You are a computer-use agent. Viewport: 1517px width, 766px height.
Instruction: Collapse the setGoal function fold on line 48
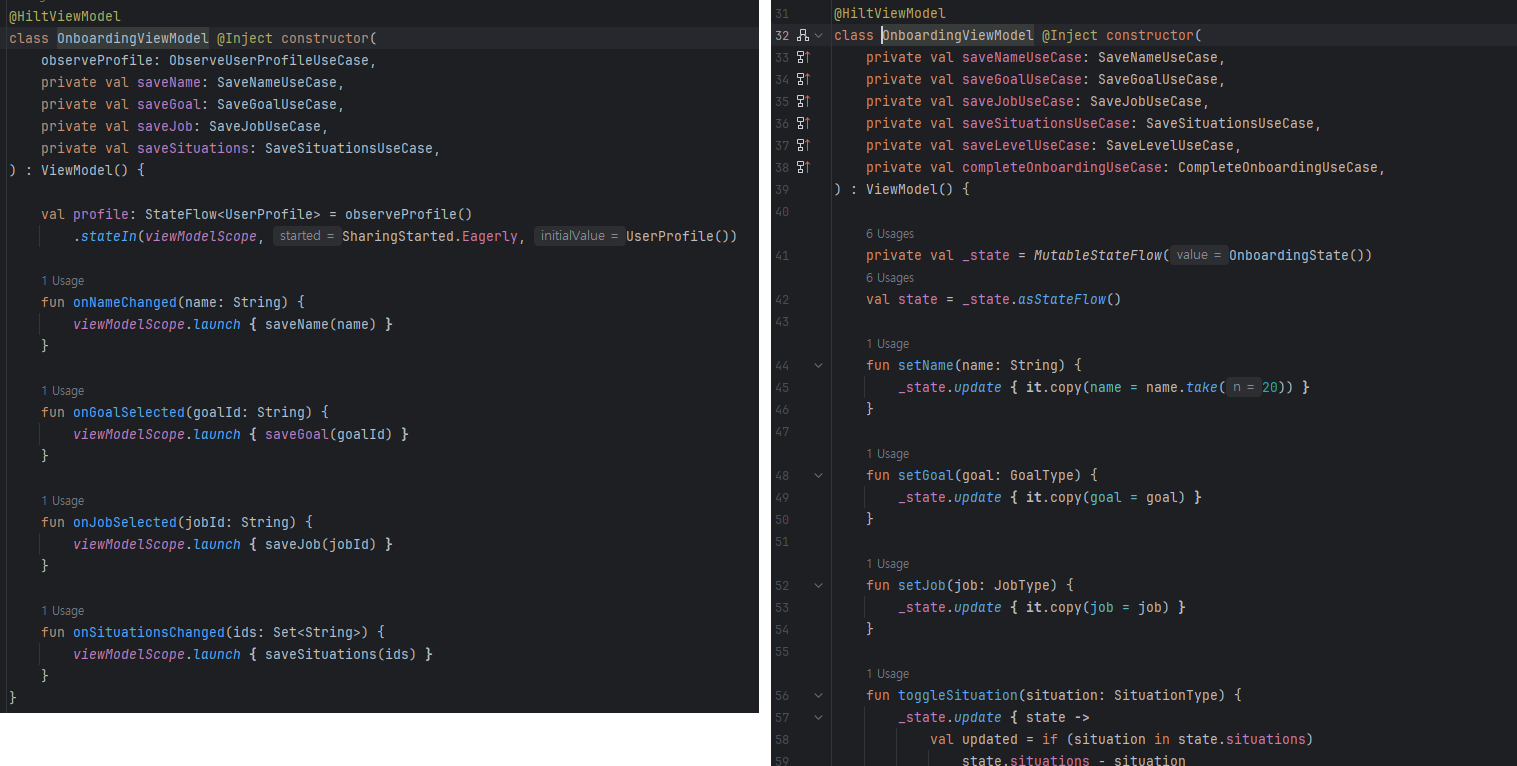click(818, 475)
